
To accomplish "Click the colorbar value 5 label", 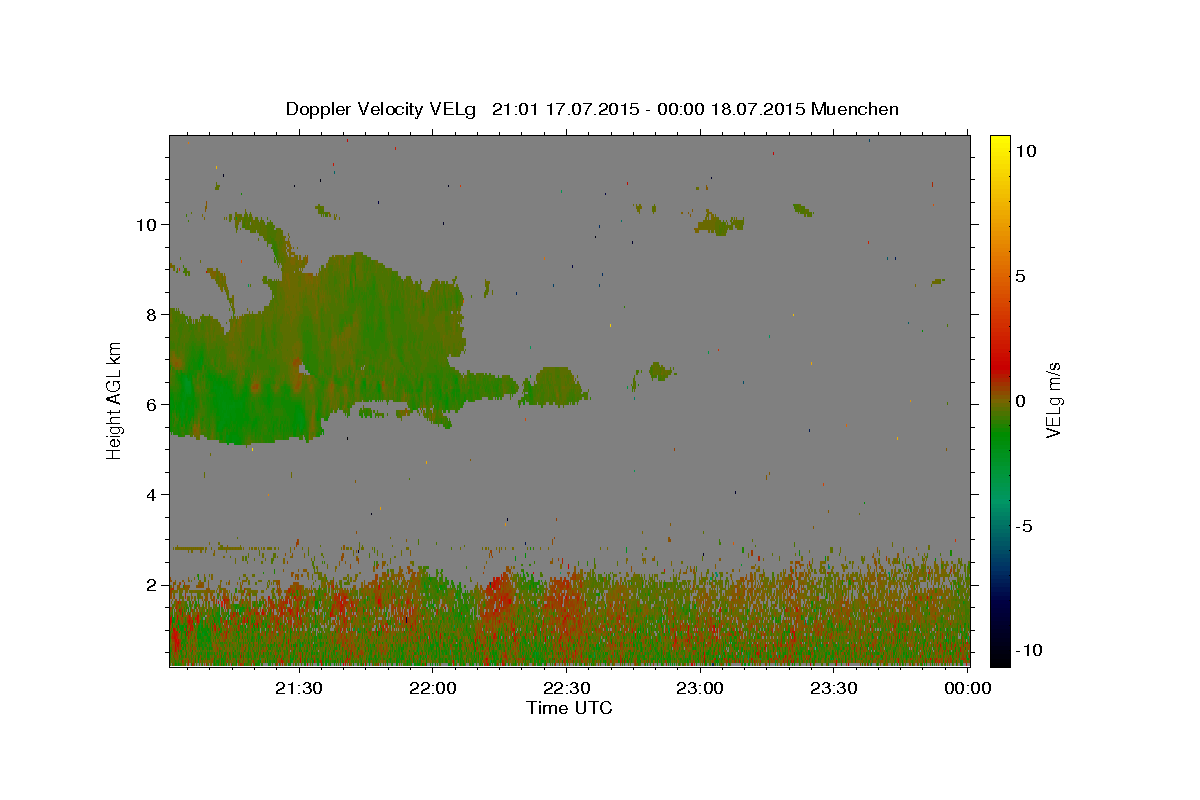I will pos(1020,275).
